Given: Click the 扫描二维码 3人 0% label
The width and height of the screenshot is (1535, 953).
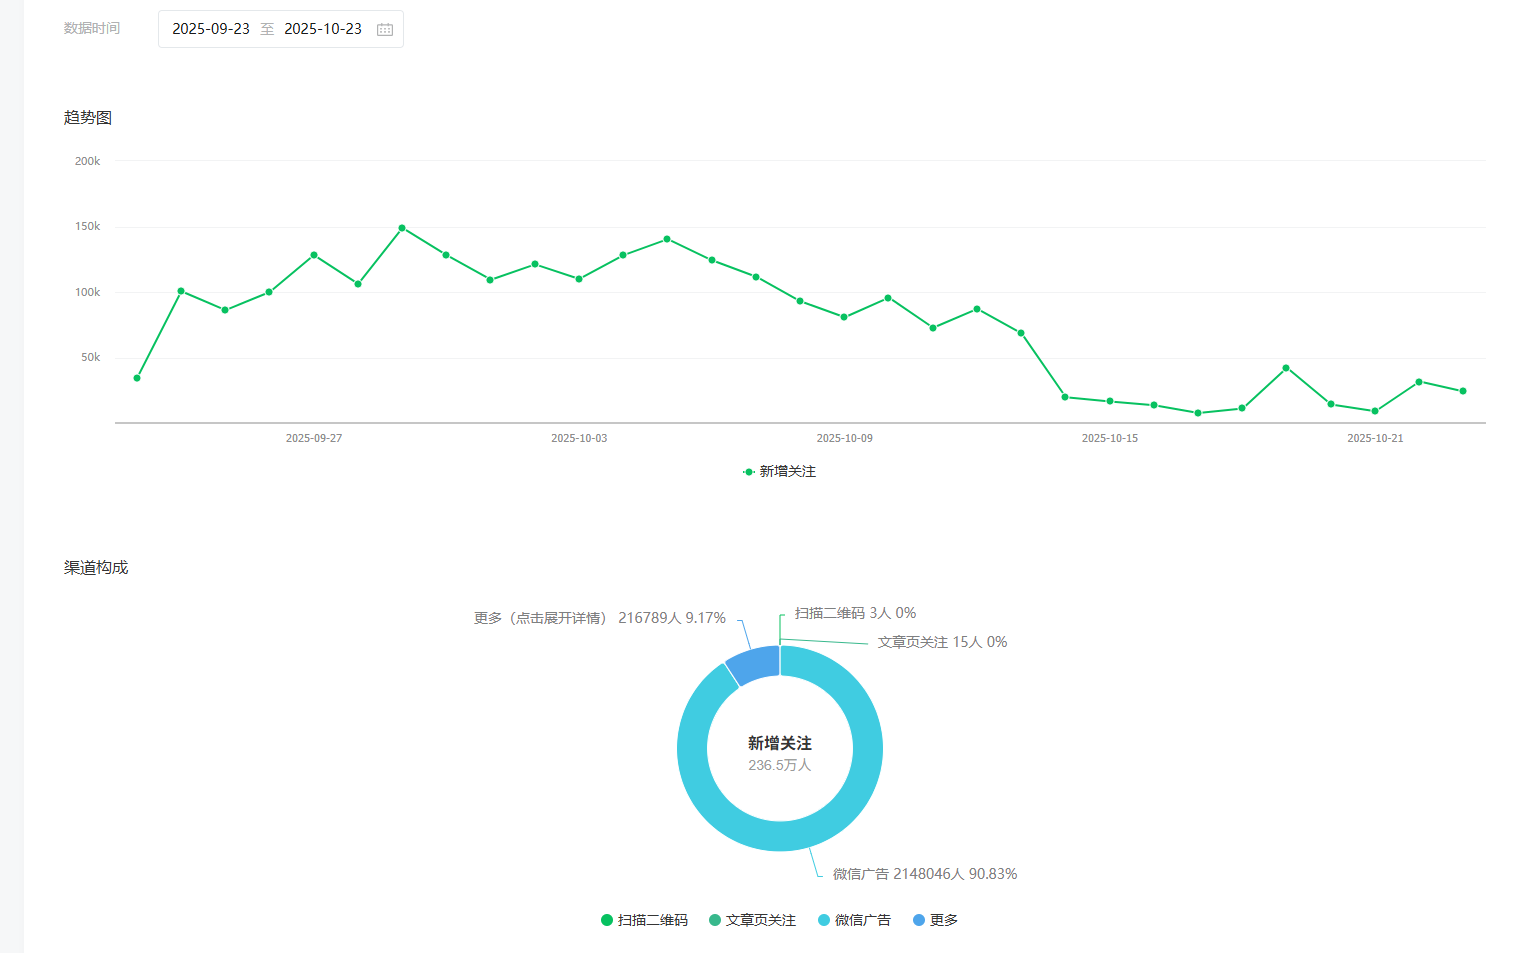Looking at the screenshot, I should coord(855,613).
